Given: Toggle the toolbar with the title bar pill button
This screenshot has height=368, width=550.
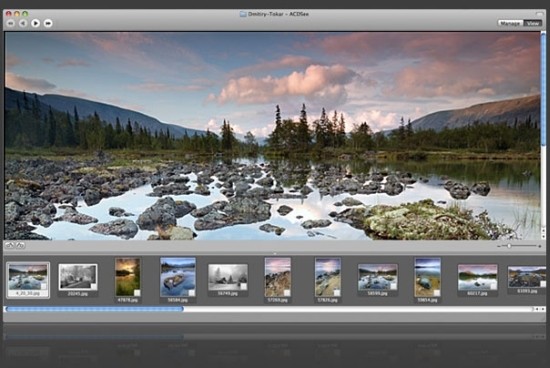Looking at the screenshot, I should (539, 14).
